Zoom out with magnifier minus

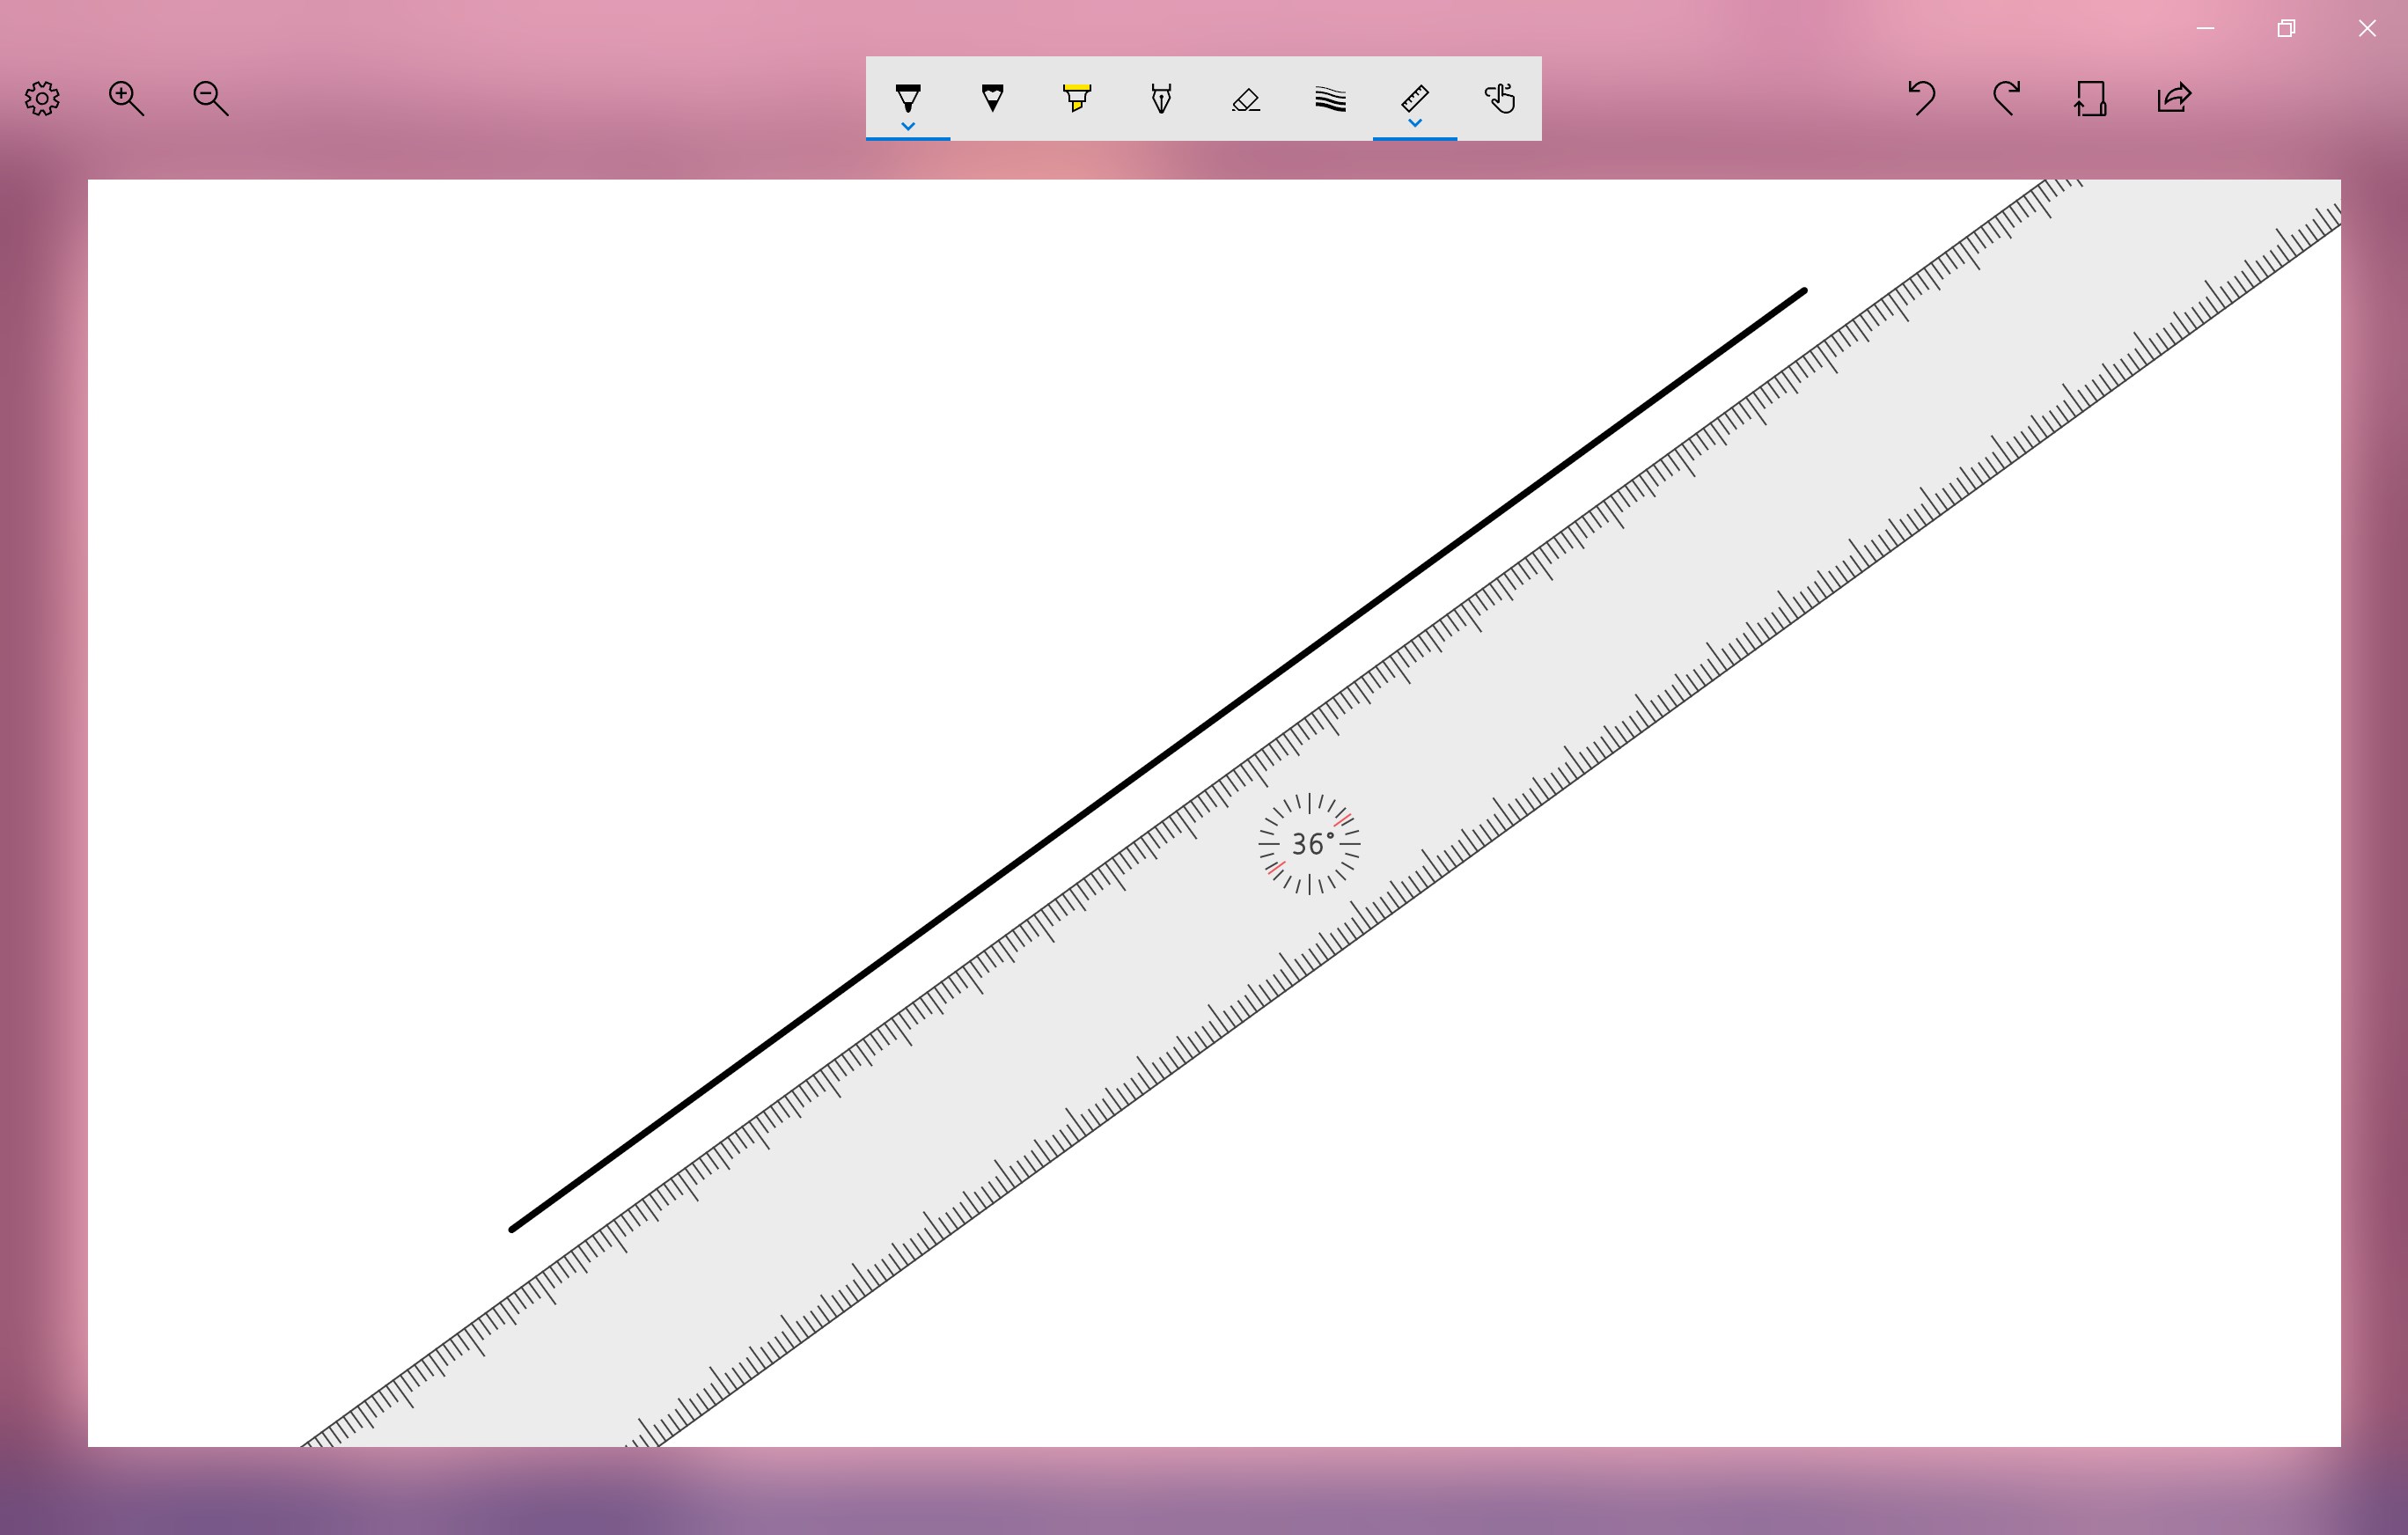210,98
